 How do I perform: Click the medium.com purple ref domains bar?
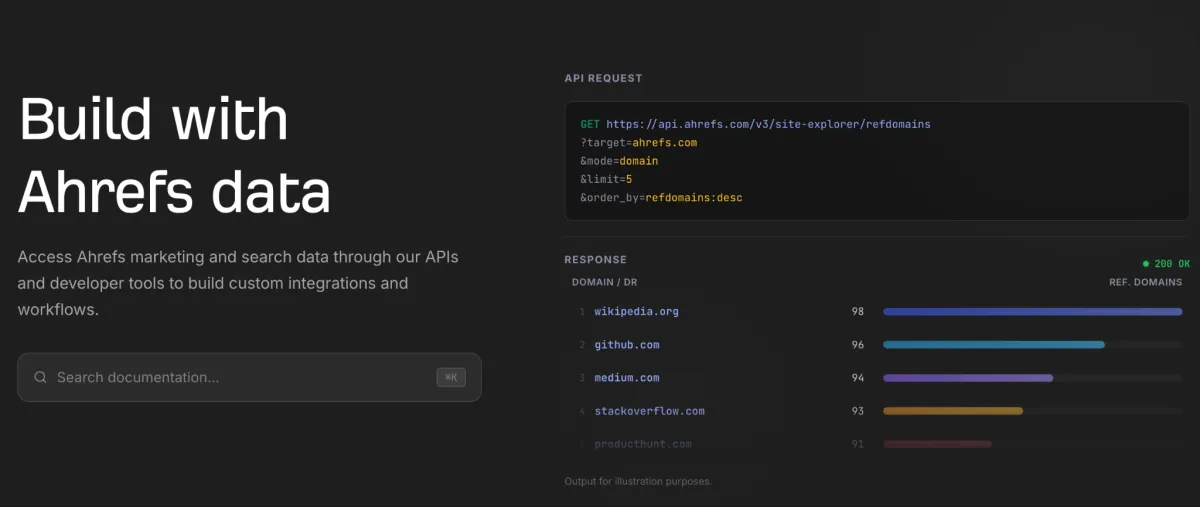(x=968, y=378)
